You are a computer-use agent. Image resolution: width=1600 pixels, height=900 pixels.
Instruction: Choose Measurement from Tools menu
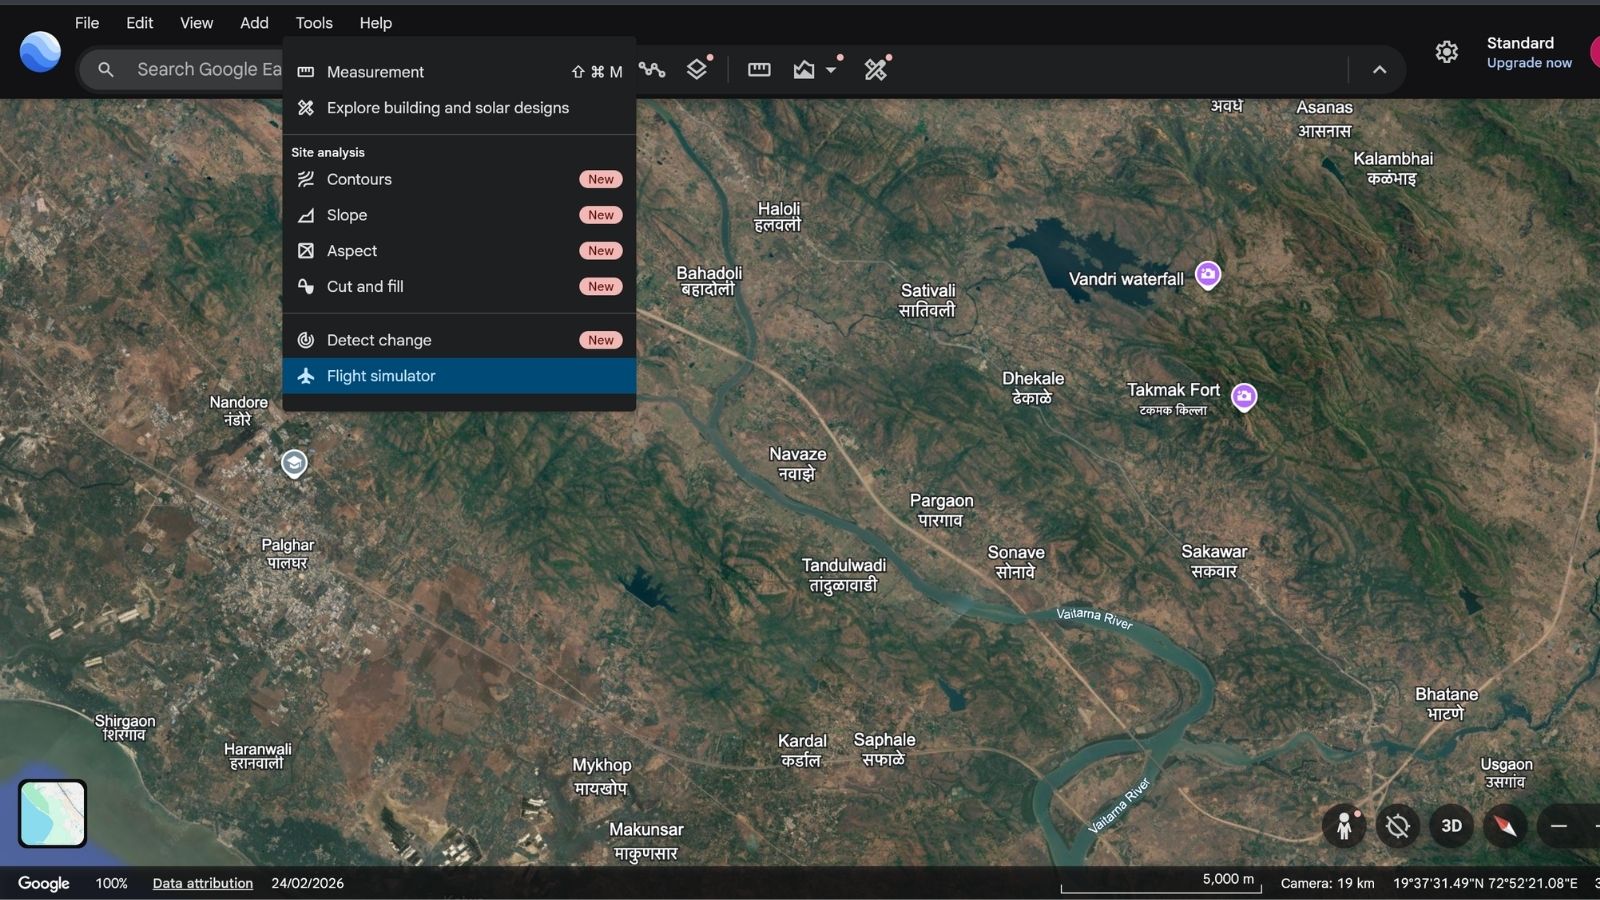459,72
